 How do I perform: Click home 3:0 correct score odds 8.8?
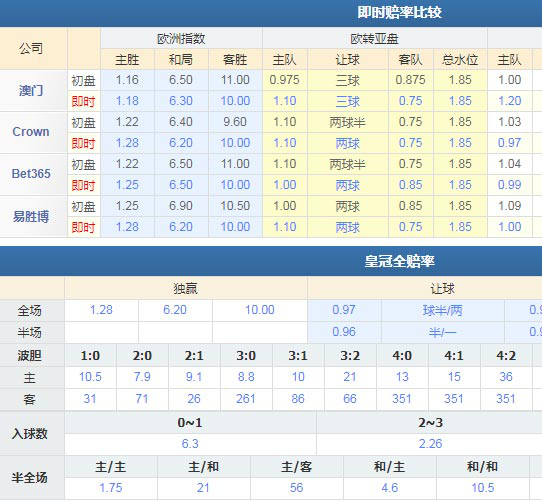(x=246, y=377)
